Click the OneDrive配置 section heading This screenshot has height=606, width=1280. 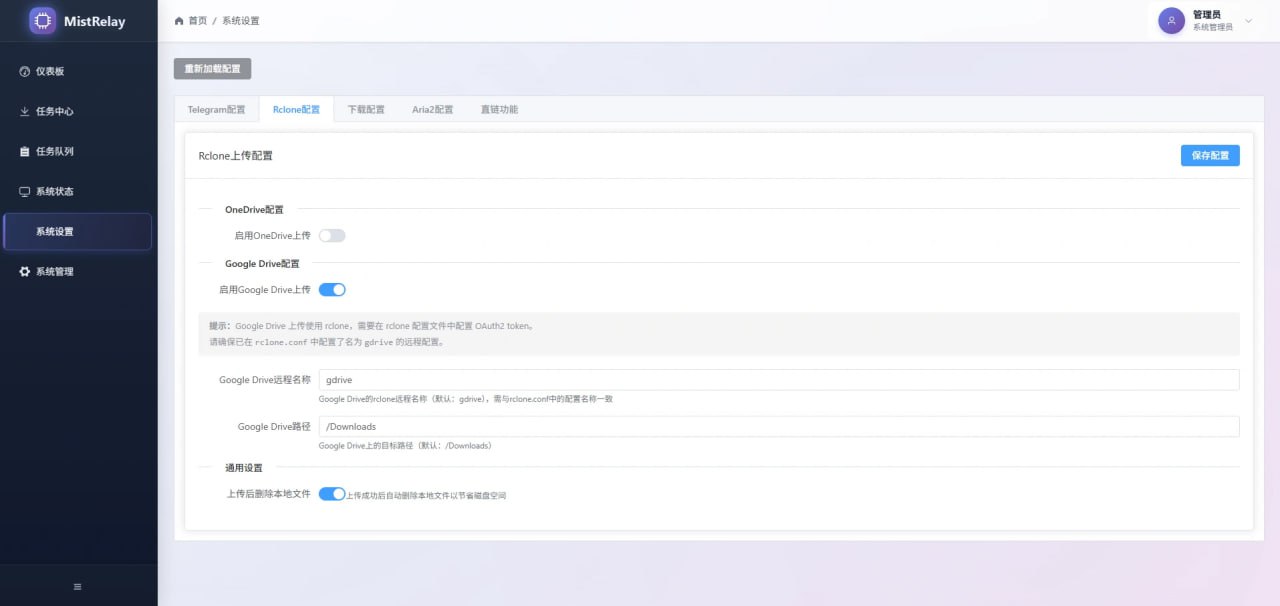[254, 210]
